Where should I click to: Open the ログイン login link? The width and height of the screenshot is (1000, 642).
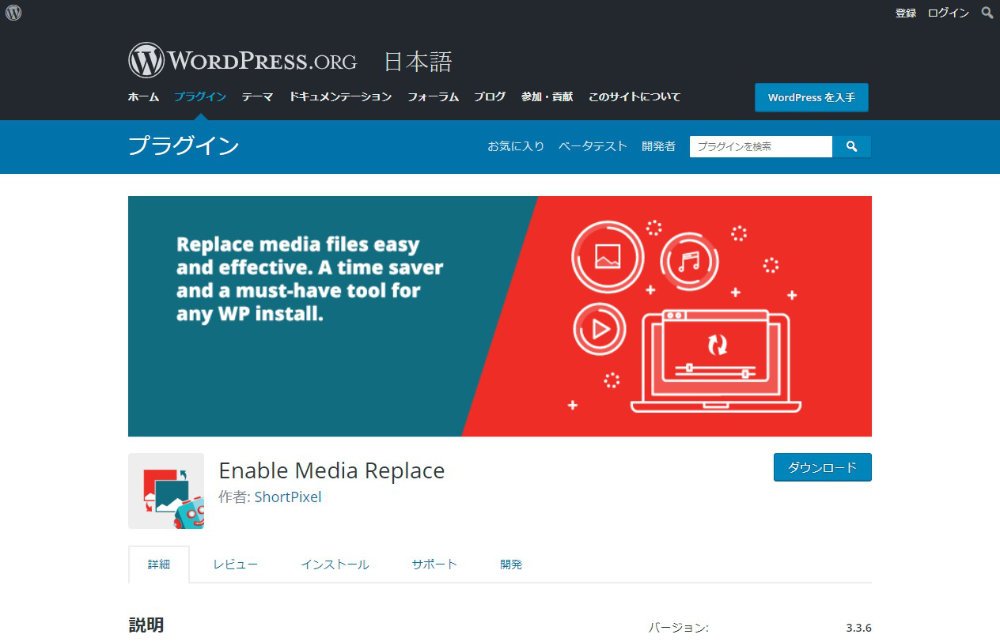click(948, 13)
